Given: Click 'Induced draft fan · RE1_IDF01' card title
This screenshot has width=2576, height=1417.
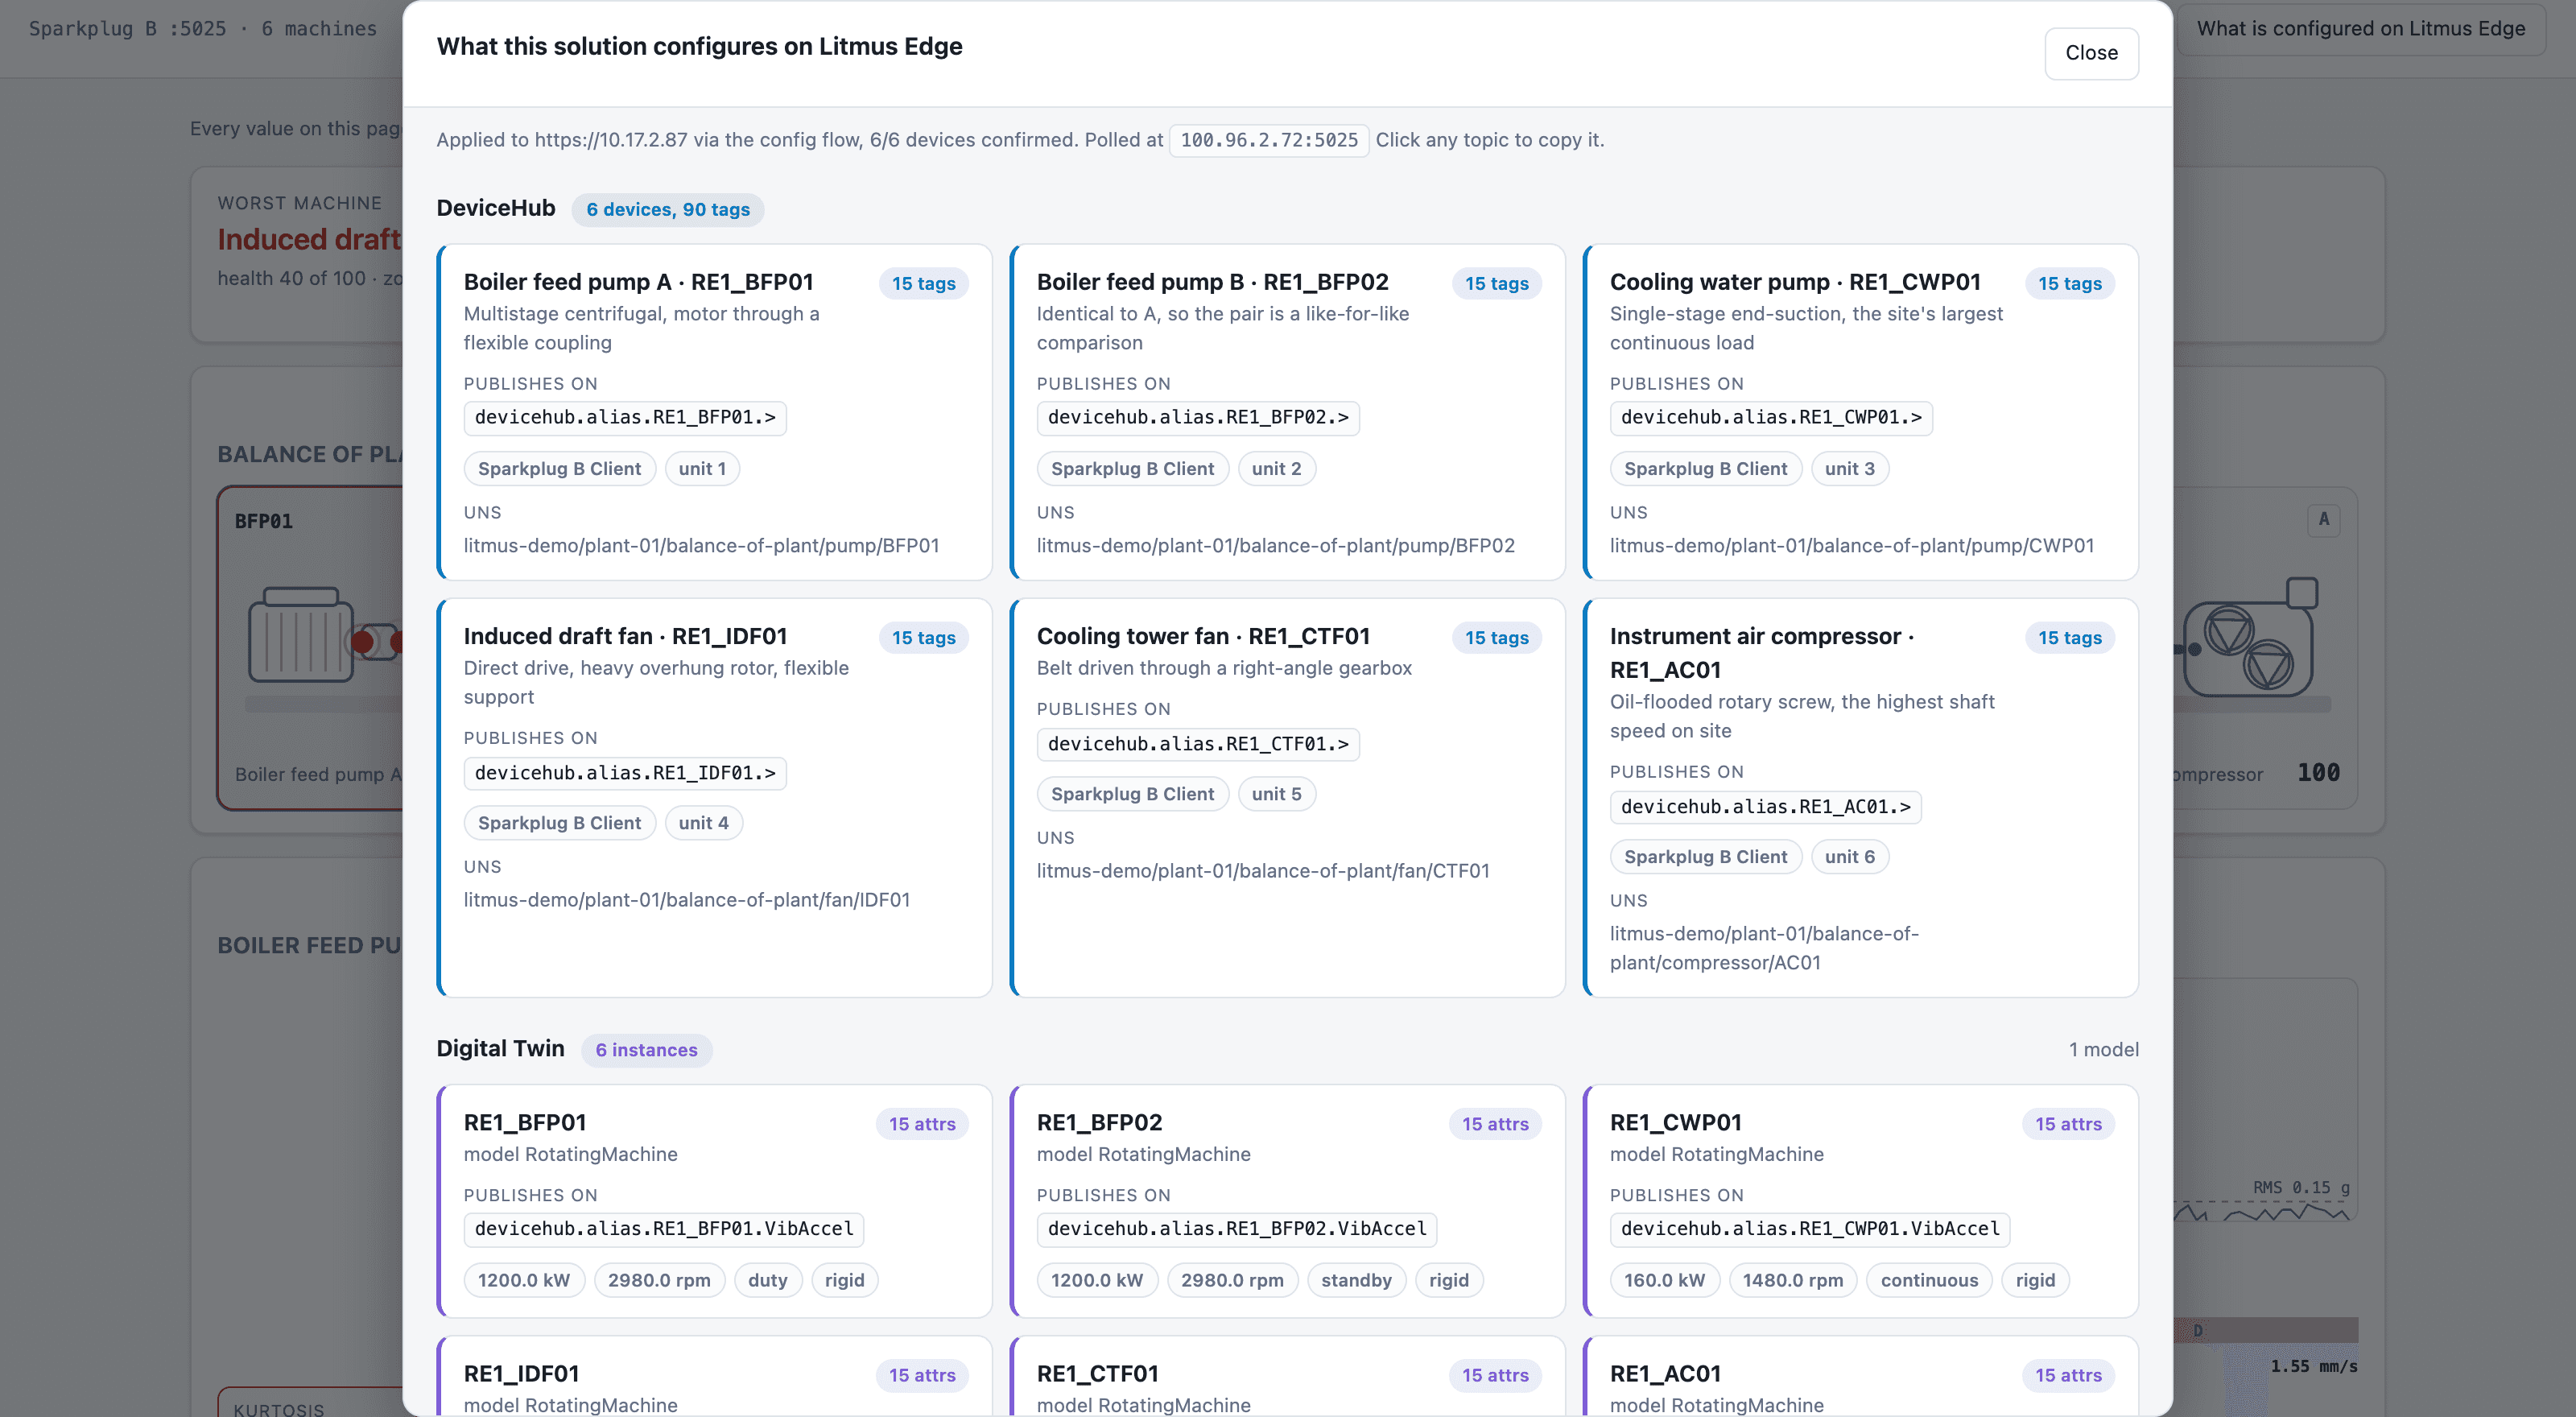Looking at the screenshot, I should [625, 637].
